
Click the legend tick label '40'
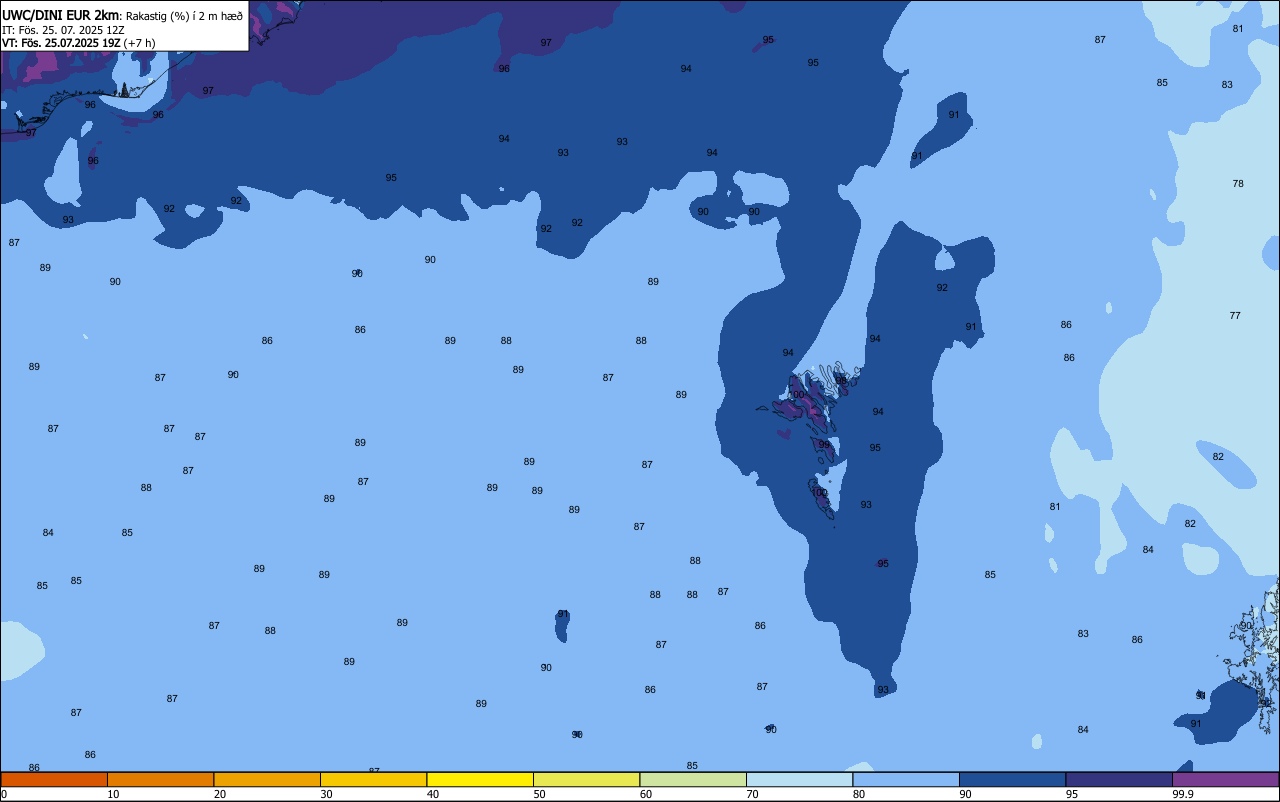point(433,794)
